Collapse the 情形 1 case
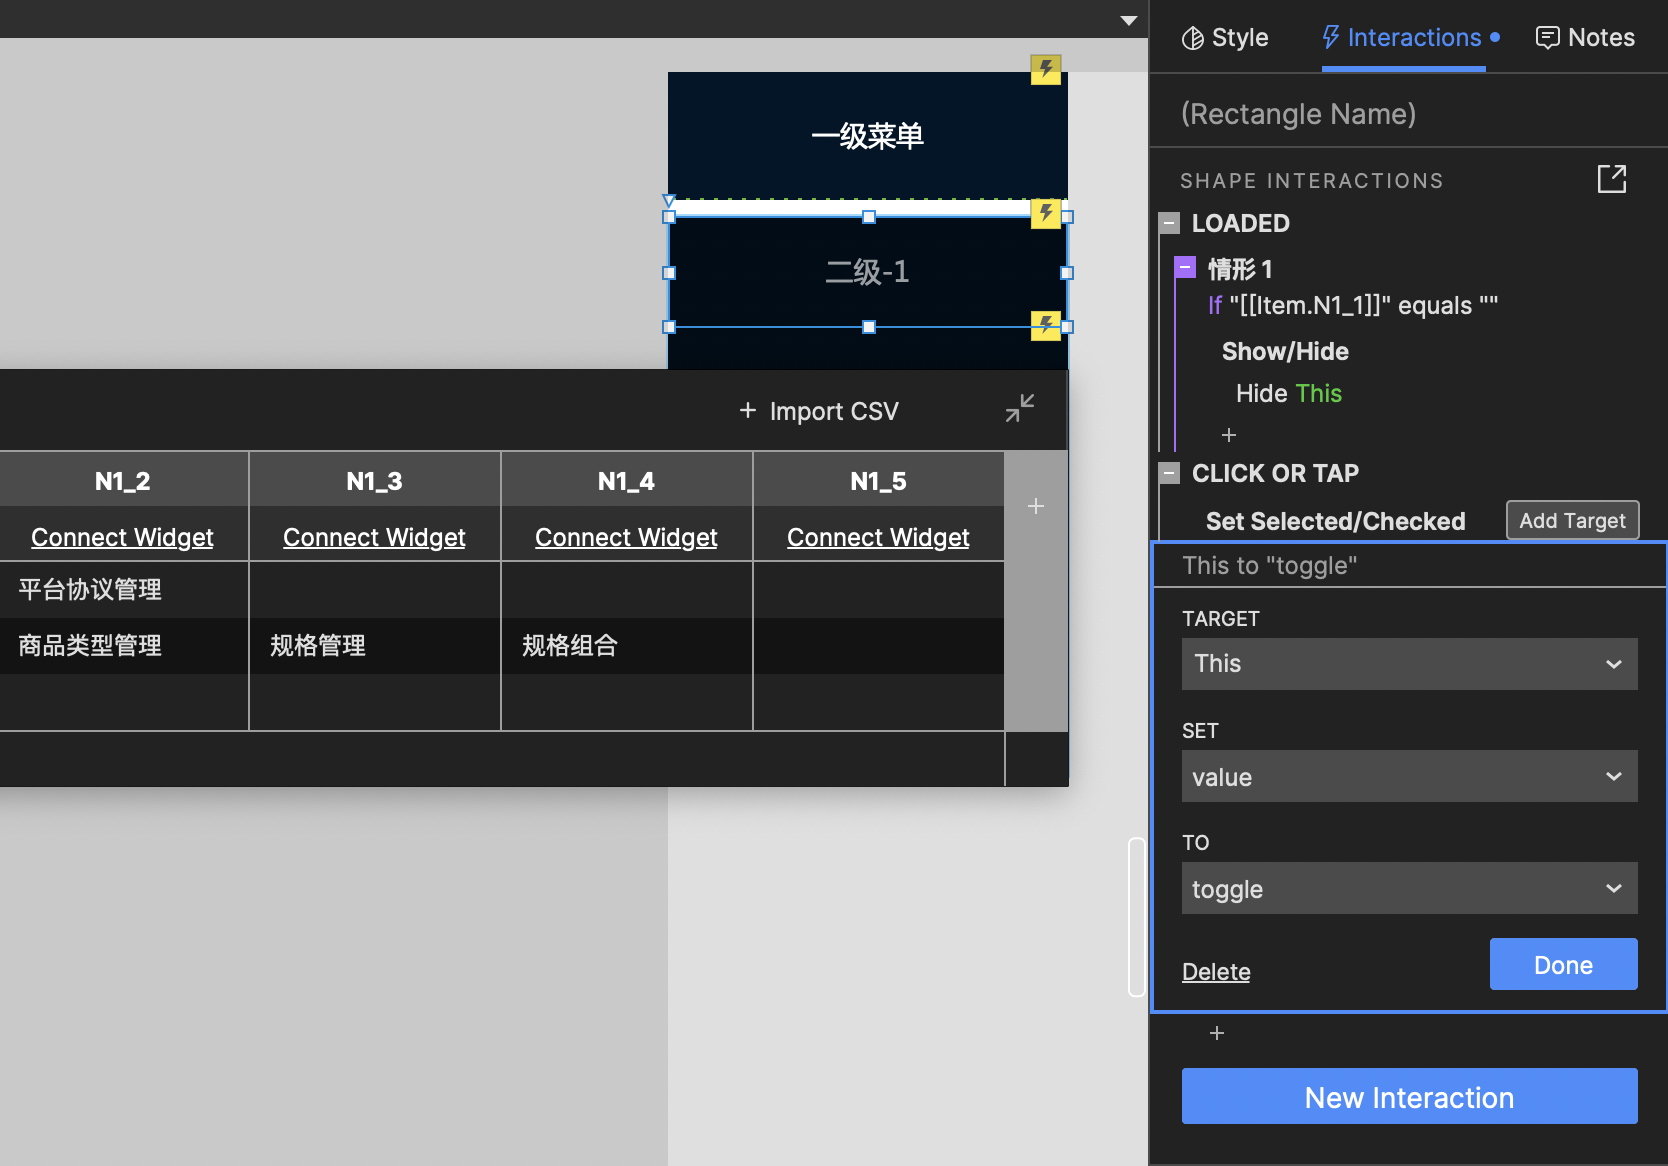The image size is (1668, 1166). pos(1184,267)
